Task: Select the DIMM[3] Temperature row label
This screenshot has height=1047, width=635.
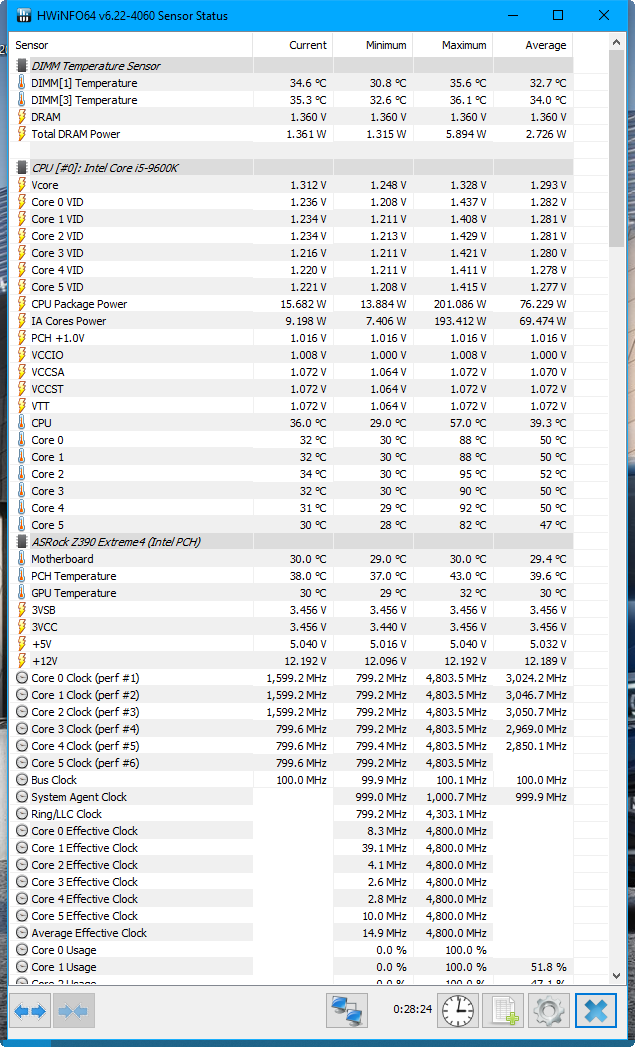Action: tap(84, 100)
